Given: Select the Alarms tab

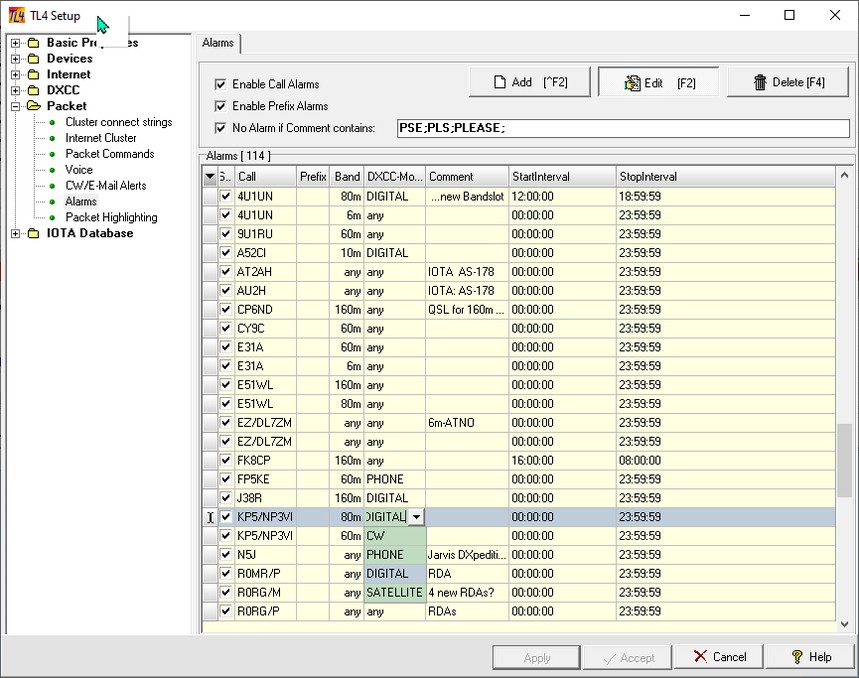Looking at the screenshot, I should point(218,43).
